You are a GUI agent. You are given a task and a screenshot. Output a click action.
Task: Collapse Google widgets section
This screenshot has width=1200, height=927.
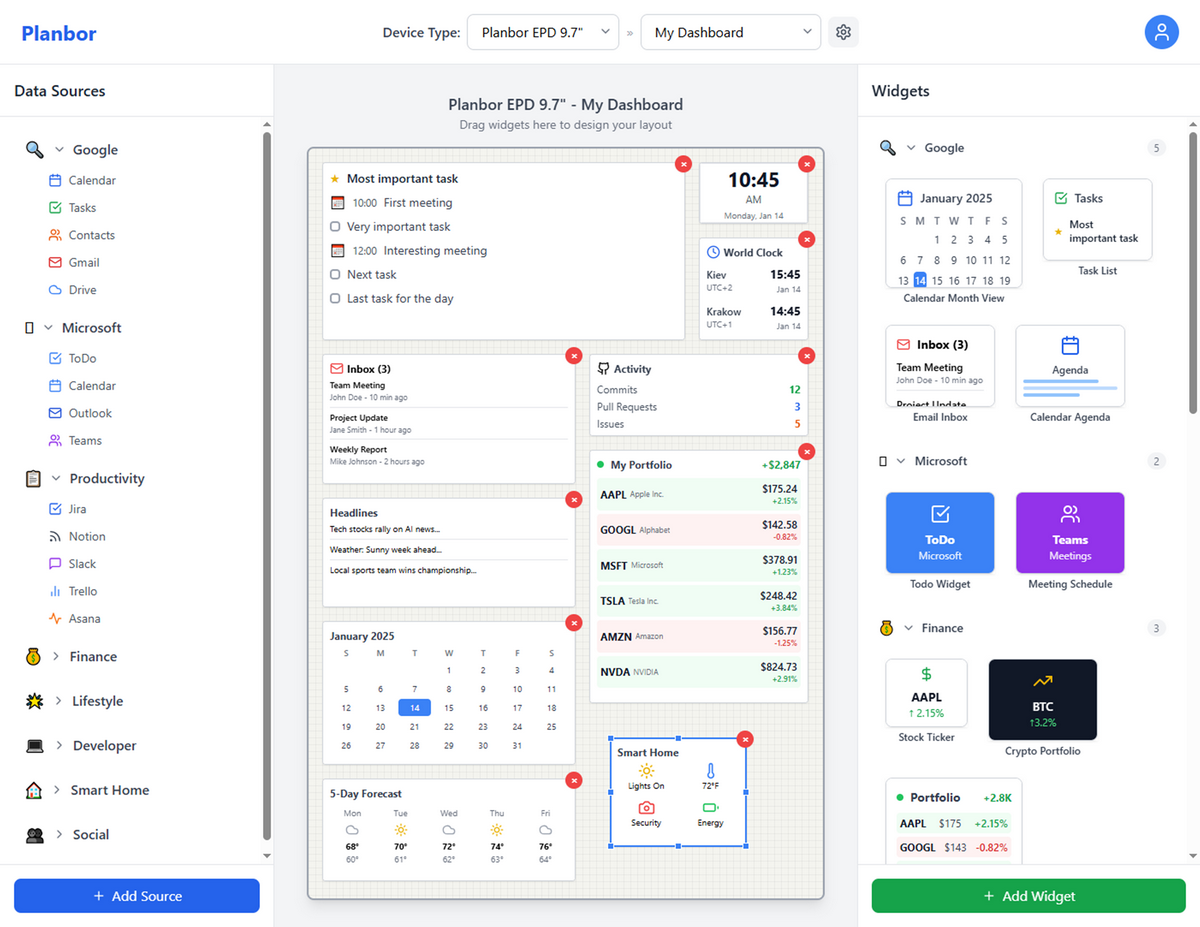[x=911, y=148]
